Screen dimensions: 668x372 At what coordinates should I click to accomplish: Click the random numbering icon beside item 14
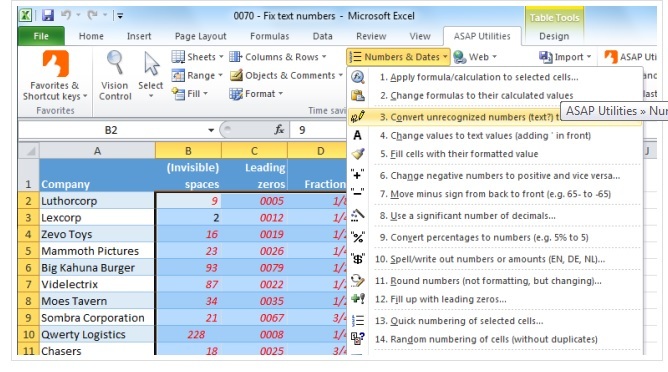point(357,339)
